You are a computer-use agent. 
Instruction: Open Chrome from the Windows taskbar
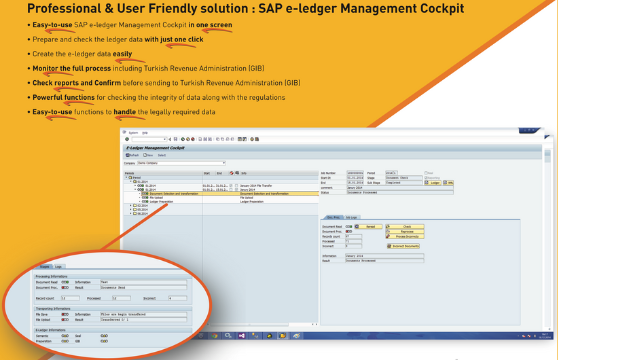[x=215, y=336]
